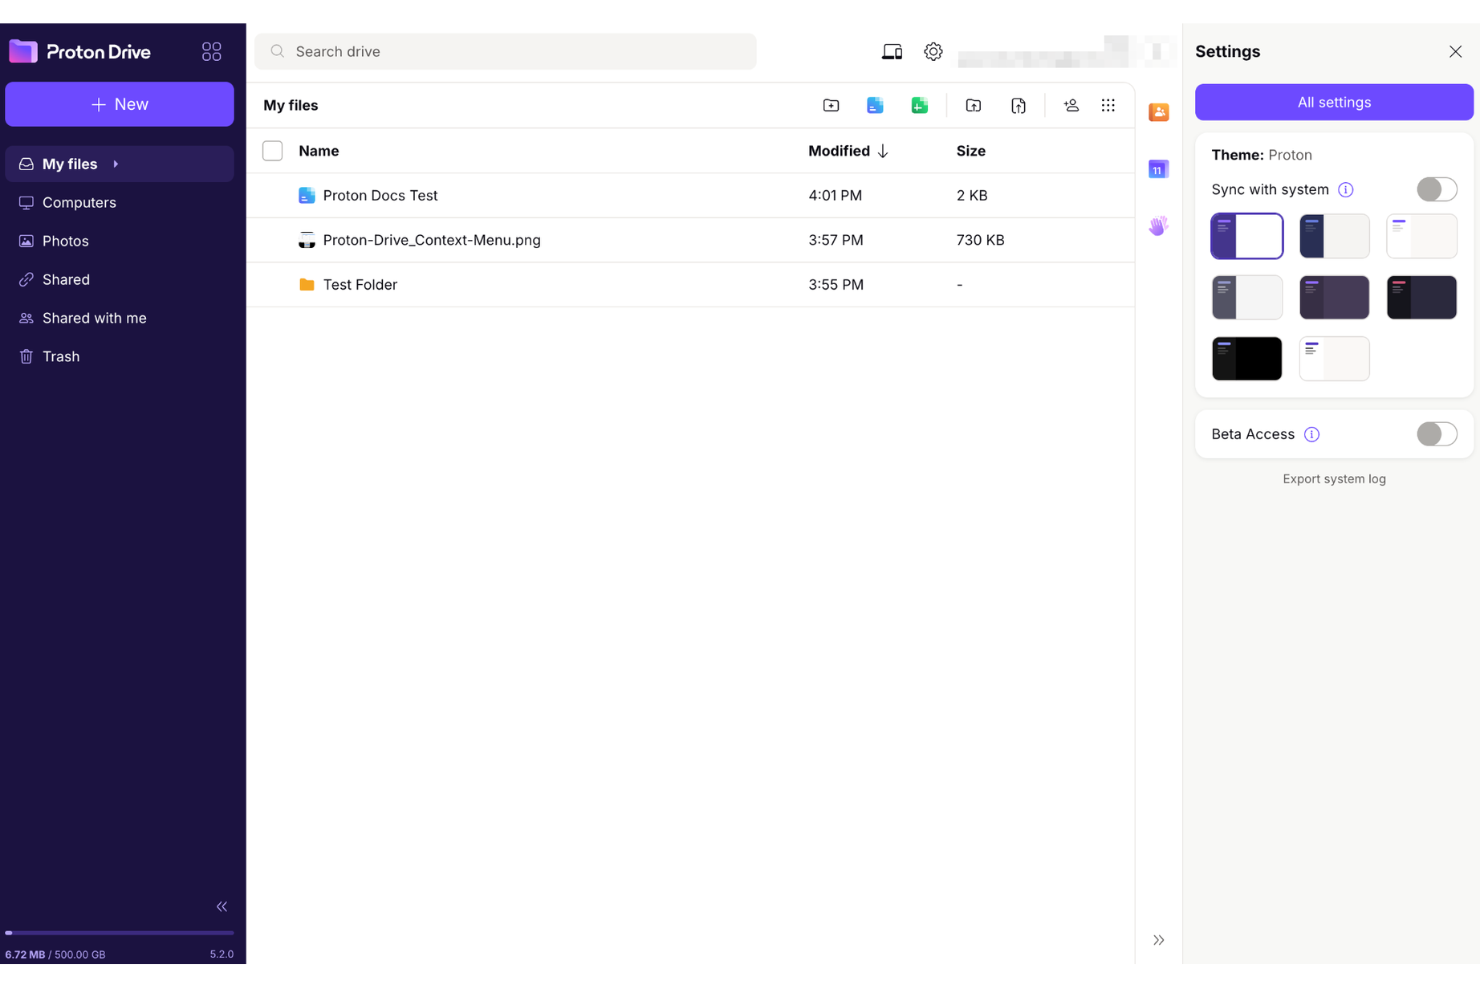Viewport: 1480px width, 987px height.
Task: Click the Test Folder folder icon
Action: pos(307,285)
